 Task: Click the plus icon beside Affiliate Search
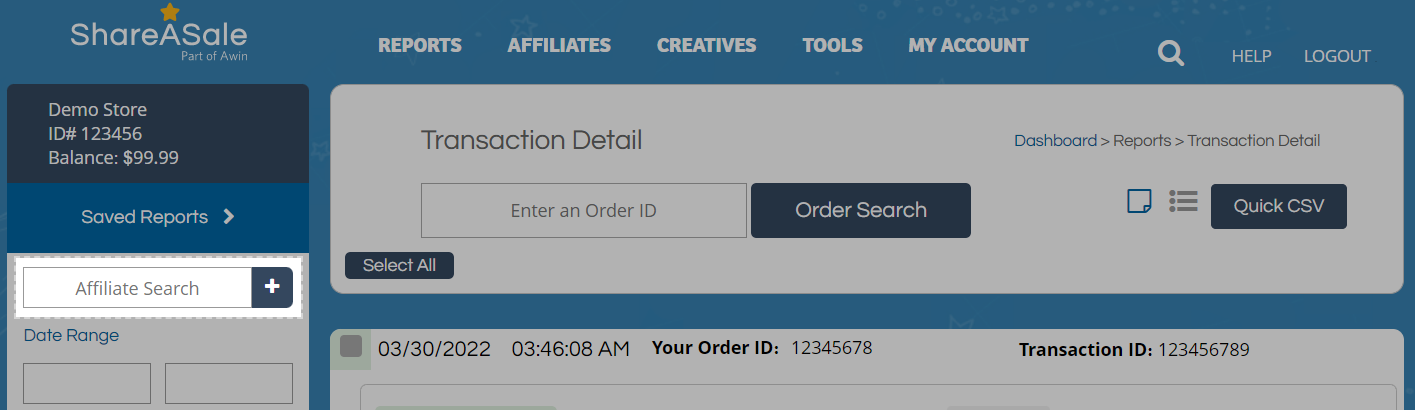coord(272,287)
